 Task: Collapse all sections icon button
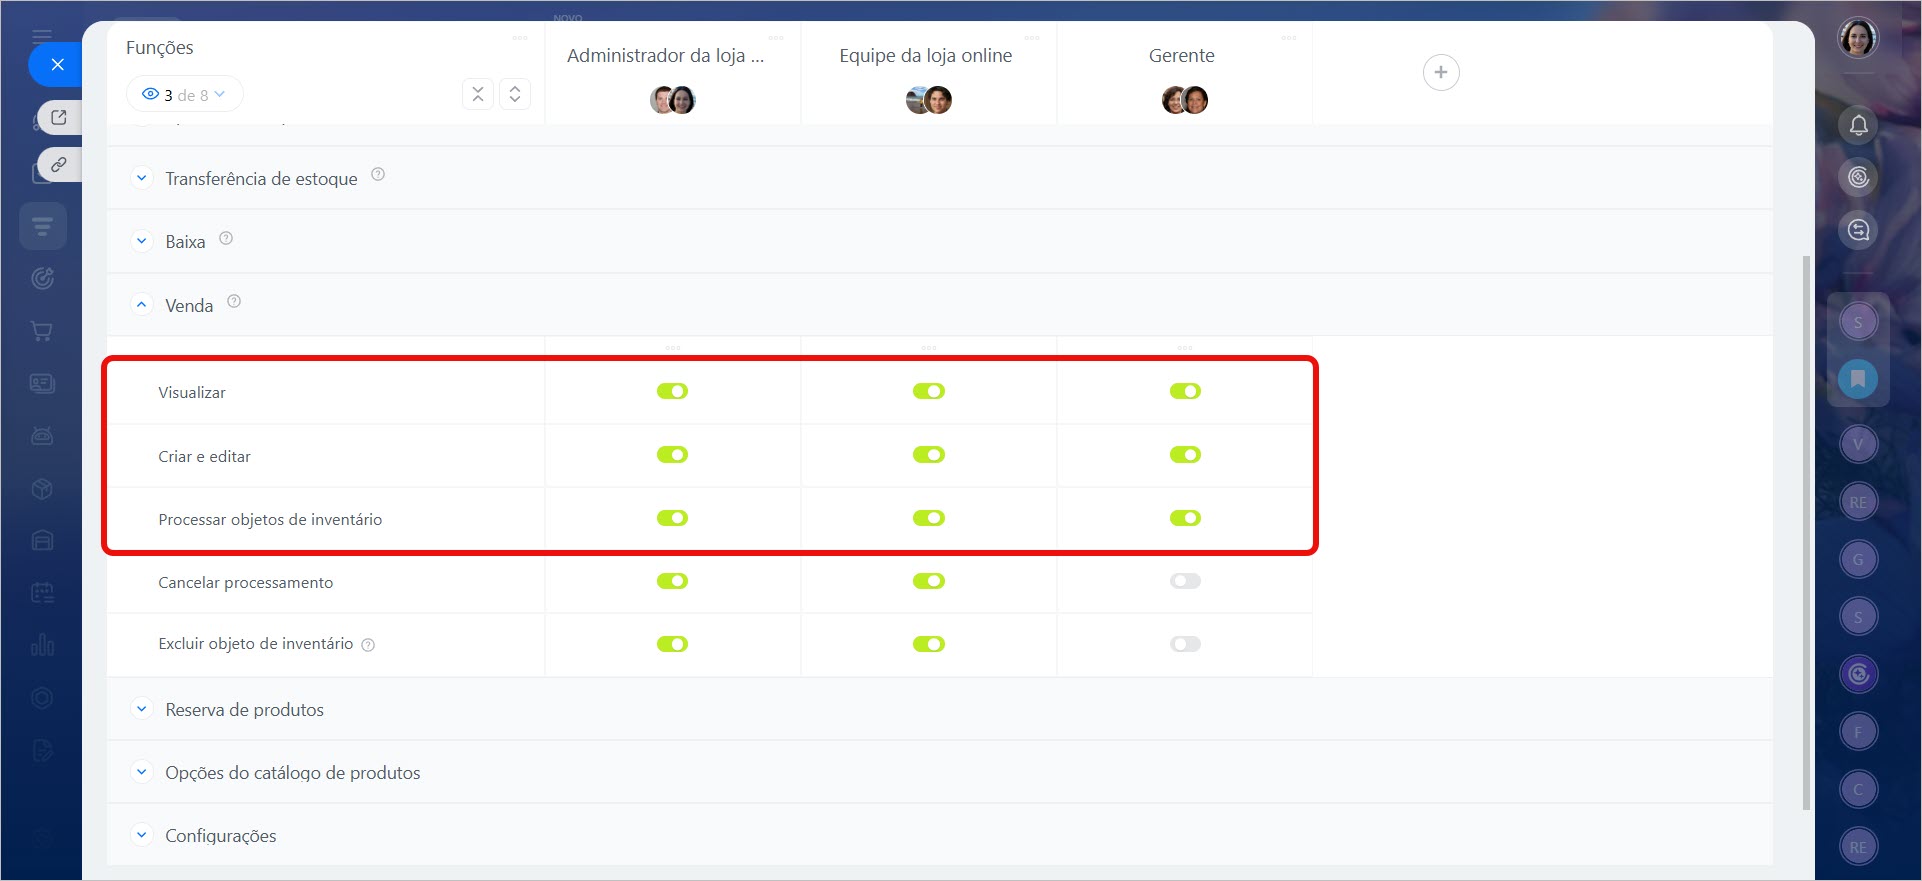coord(478,94)
